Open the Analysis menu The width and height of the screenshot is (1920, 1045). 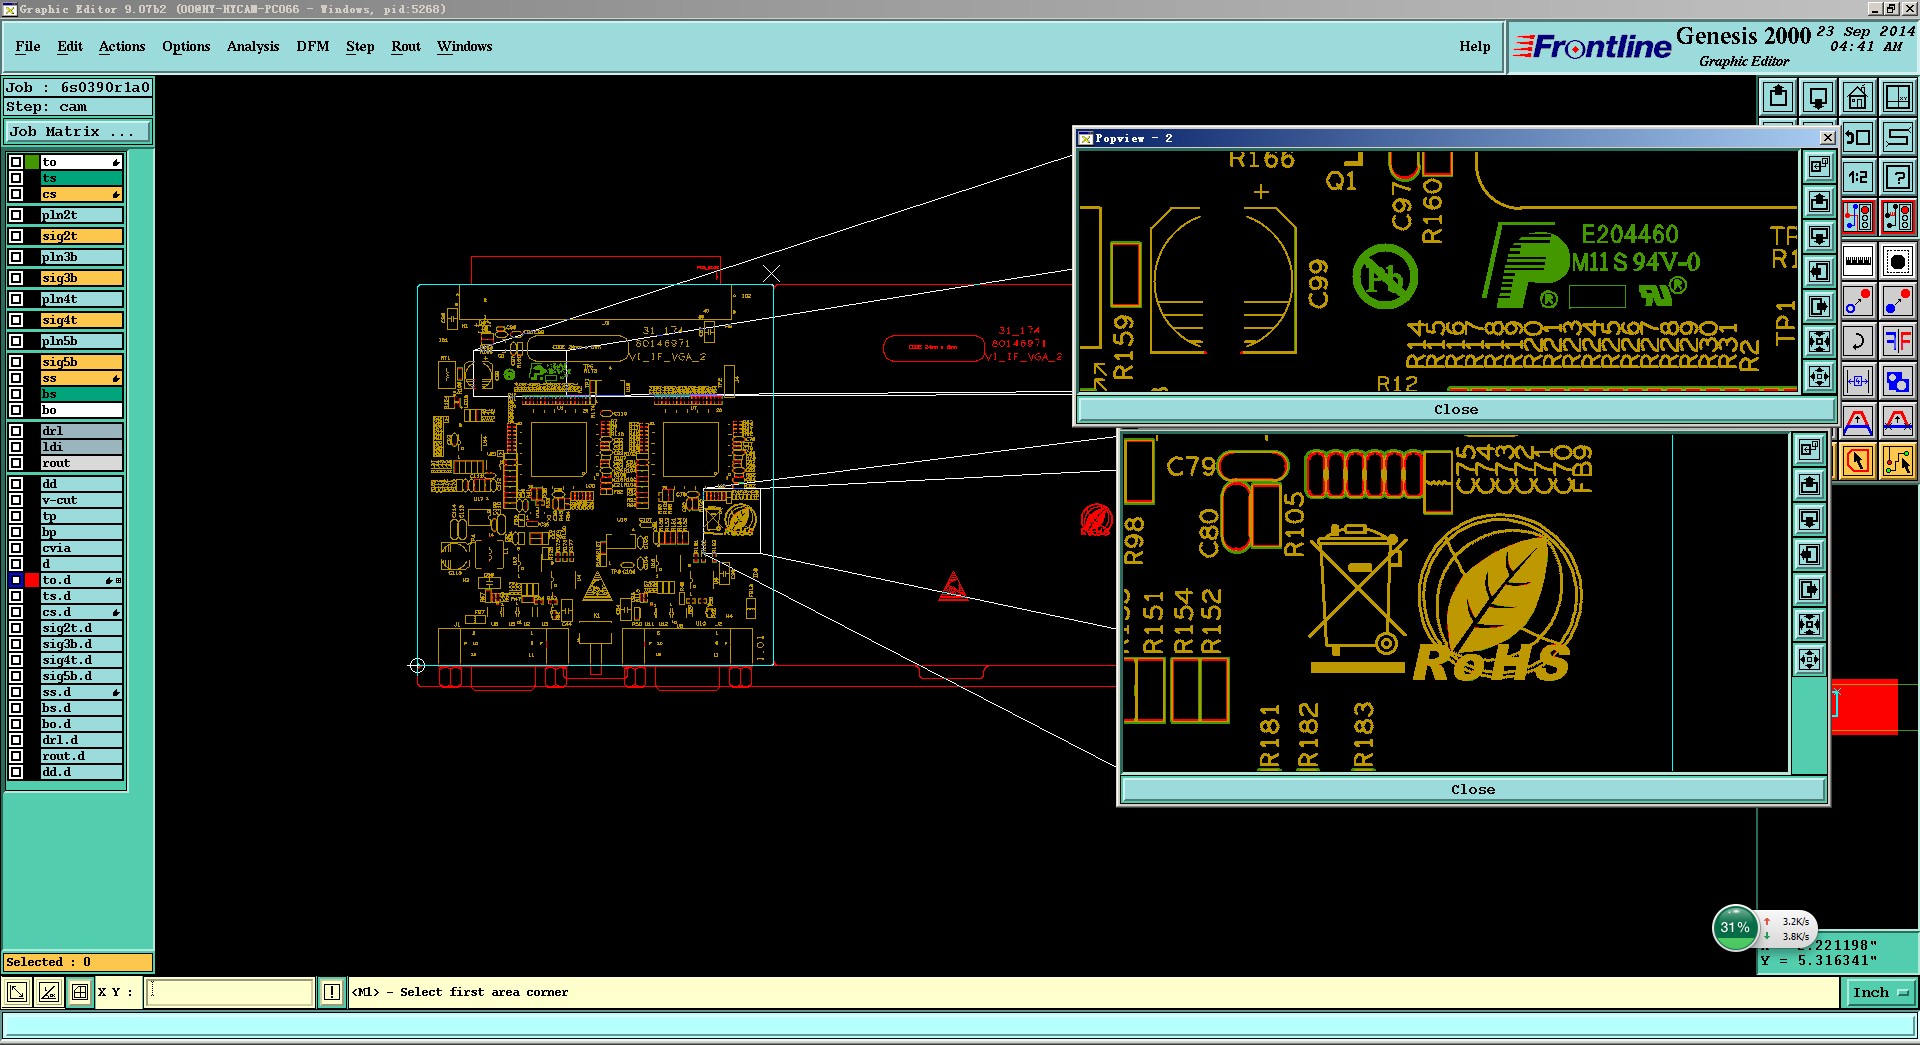[253, 46]
